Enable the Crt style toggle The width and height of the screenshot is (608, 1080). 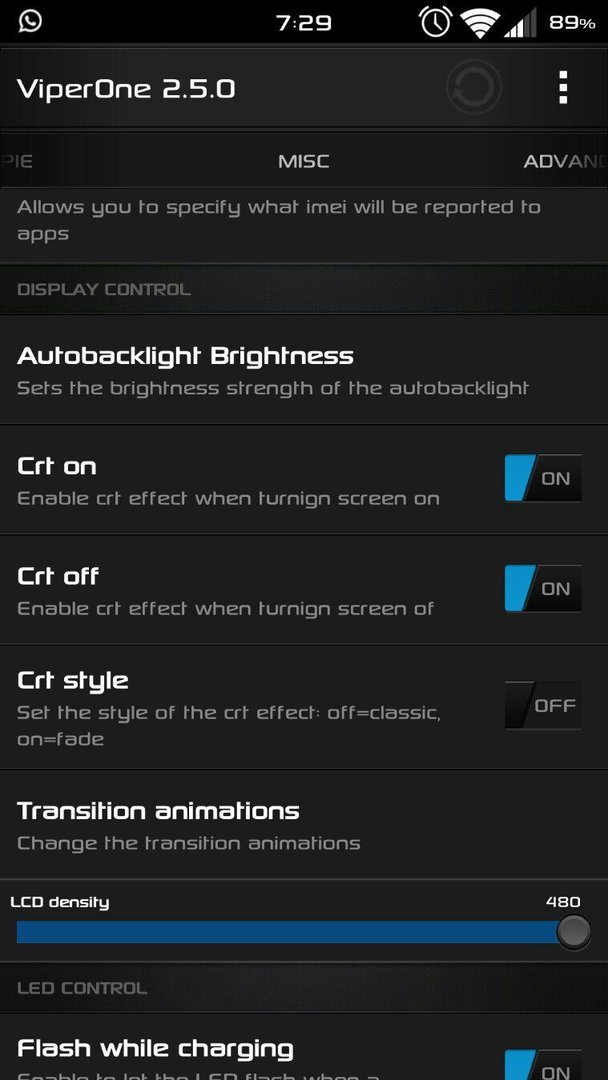[543, 705]
